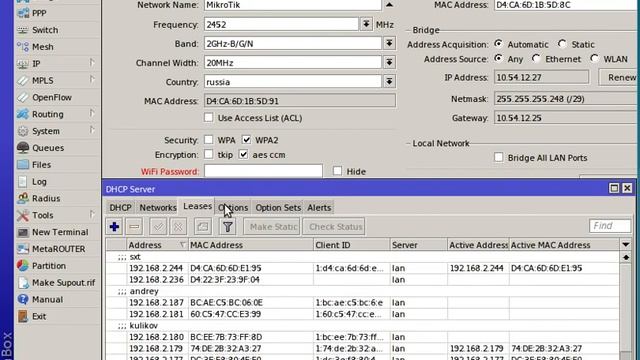Click the Make Static button
The width and height of the screenshot is (640, 360).
point(272,227)
